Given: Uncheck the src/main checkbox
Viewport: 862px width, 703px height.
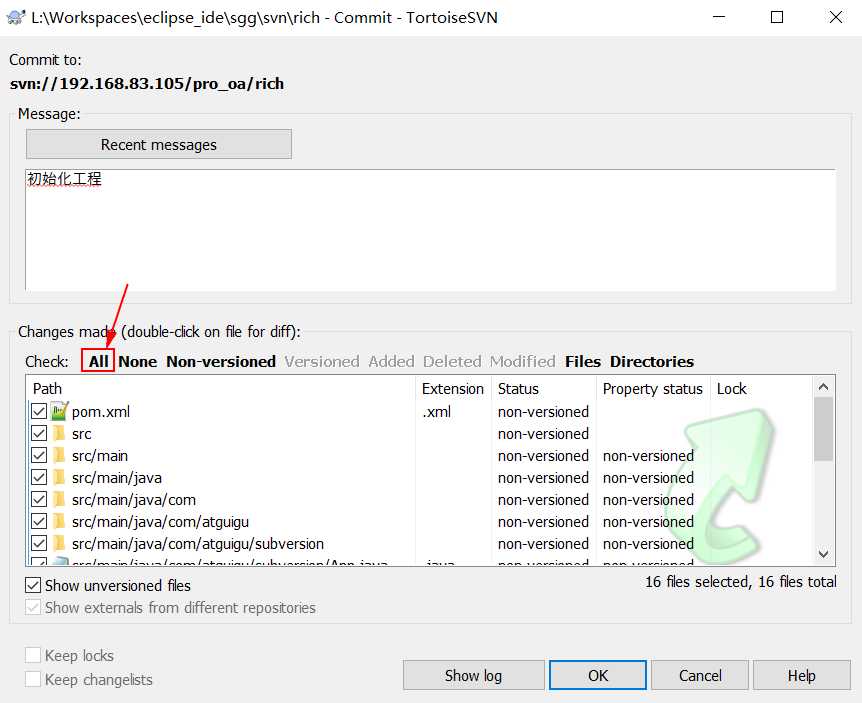Looking at the screenshot, I should click(x=39, y=456).
